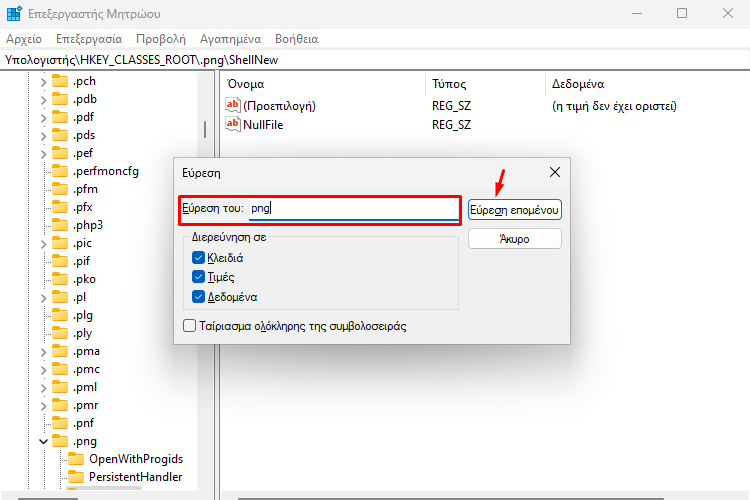Expand the .pds tree node arrow
The image size is (750, 500).
pyautogui.click(x=43, y=136)
